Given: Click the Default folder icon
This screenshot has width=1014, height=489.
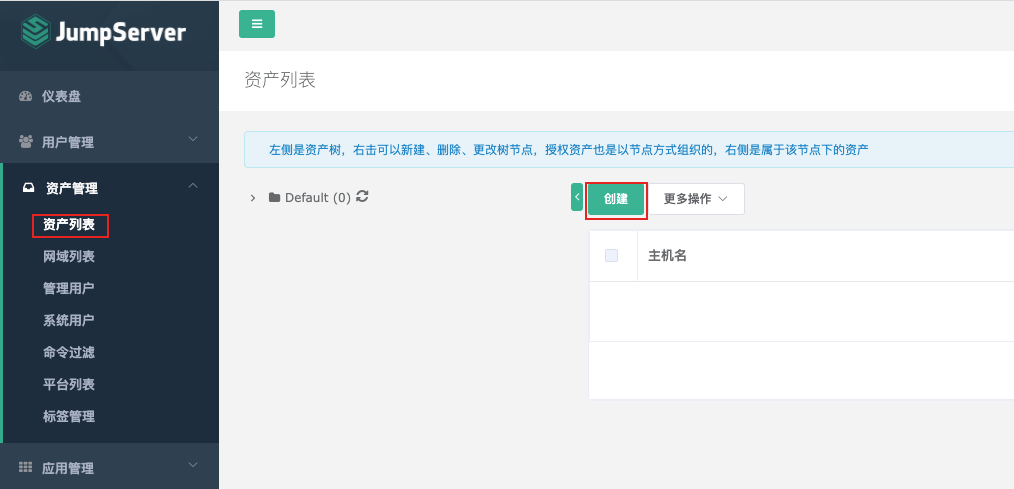Looking at the screenshot, I should pyautogui.click(x=274, y=197).
